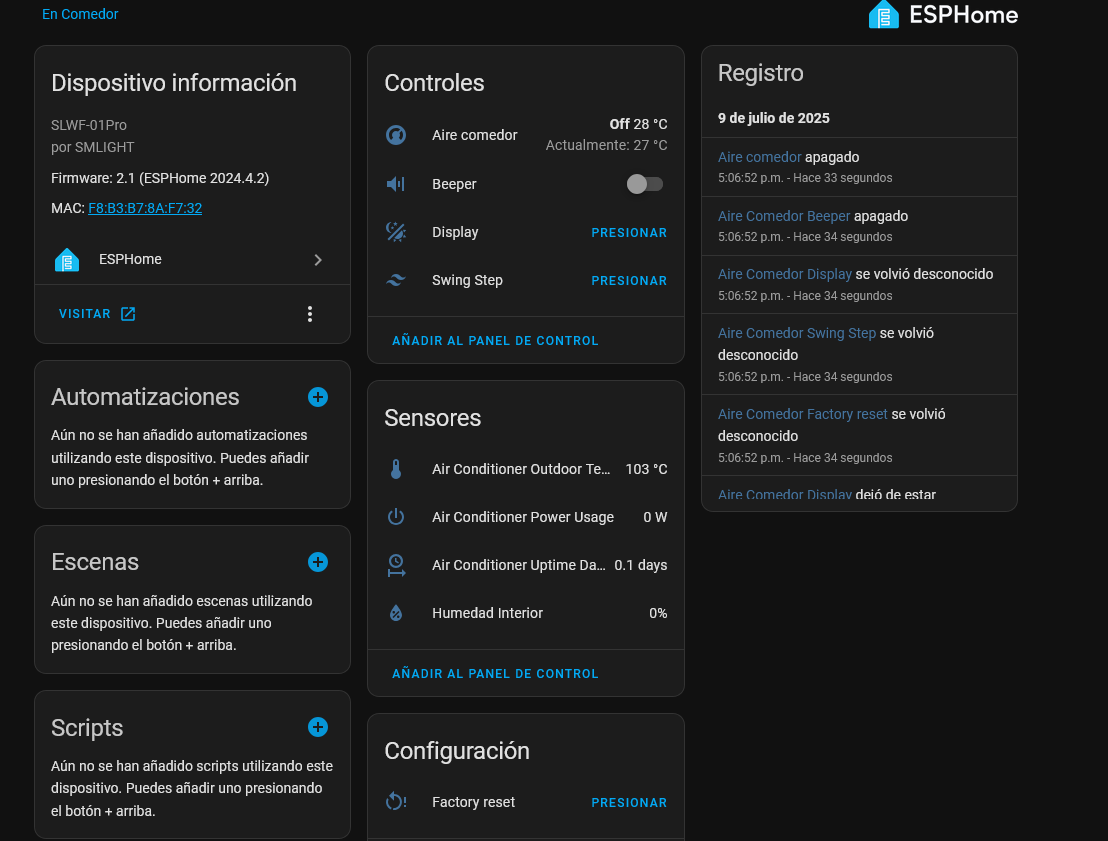Viewport: 1108px width, 841px height.
Task: Click the Beeper speaker icon
Action: point(396,184)
